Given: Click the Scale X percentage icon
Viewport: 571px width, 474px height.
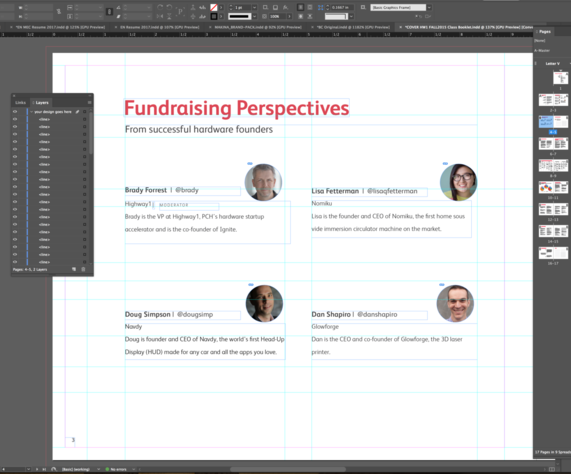Looking at the screenshot, I should coord(70,7).
